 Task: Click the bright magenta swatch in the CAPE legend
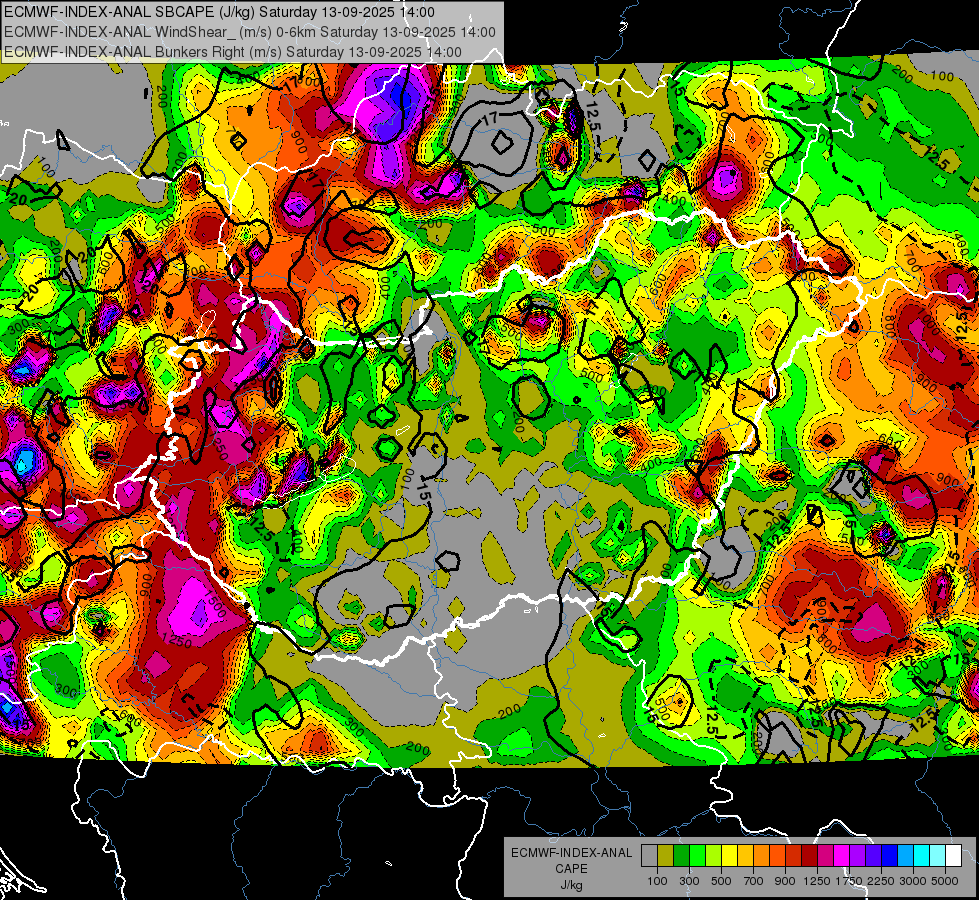pyautogui.click(x=842, y=855)
